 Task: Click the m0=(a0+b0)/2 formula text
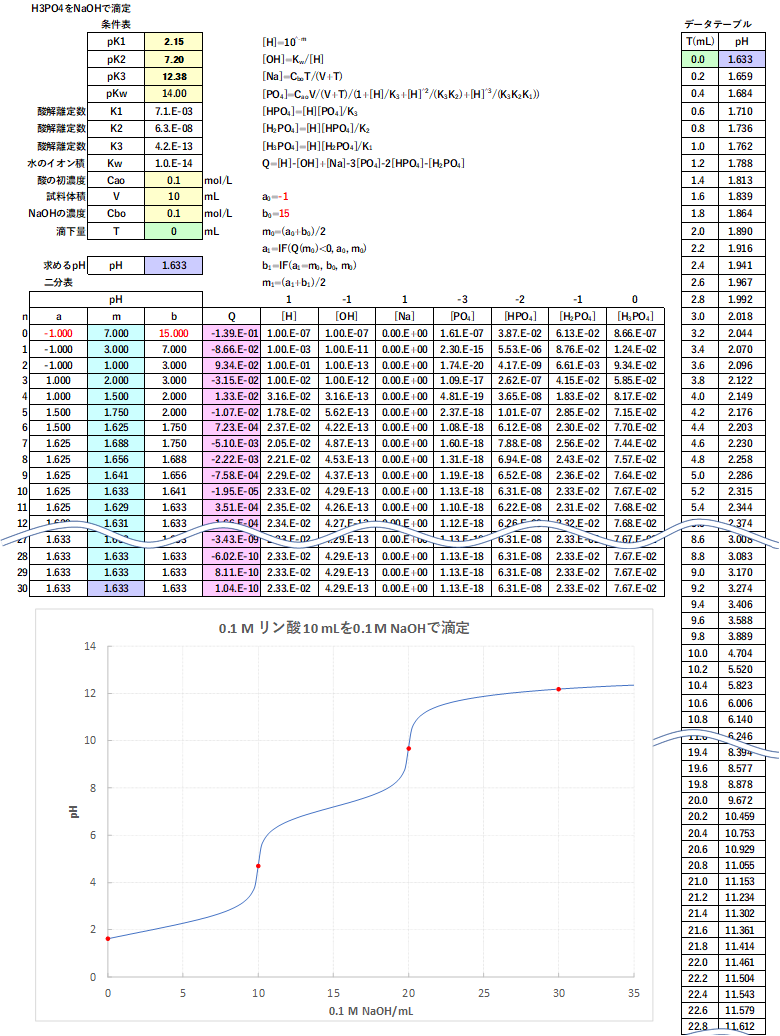[x=294, y=231]
